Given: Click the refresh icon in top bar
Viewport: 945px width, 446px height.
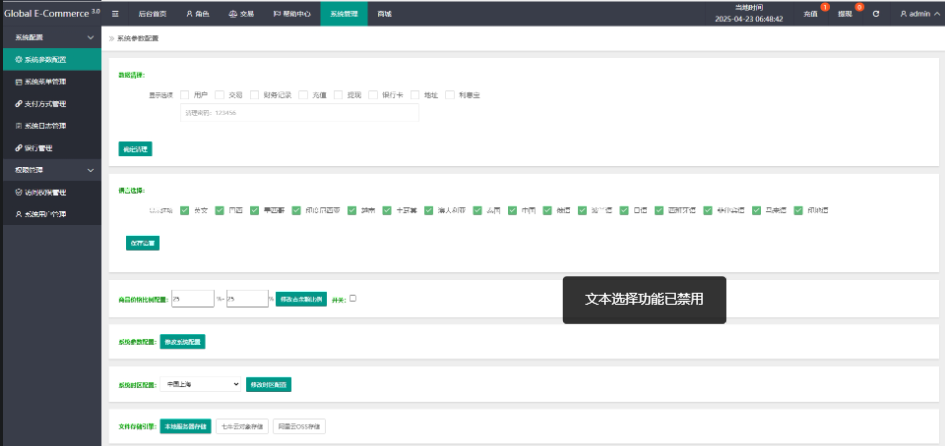Looking at the screenshot, I should point(876,13).
